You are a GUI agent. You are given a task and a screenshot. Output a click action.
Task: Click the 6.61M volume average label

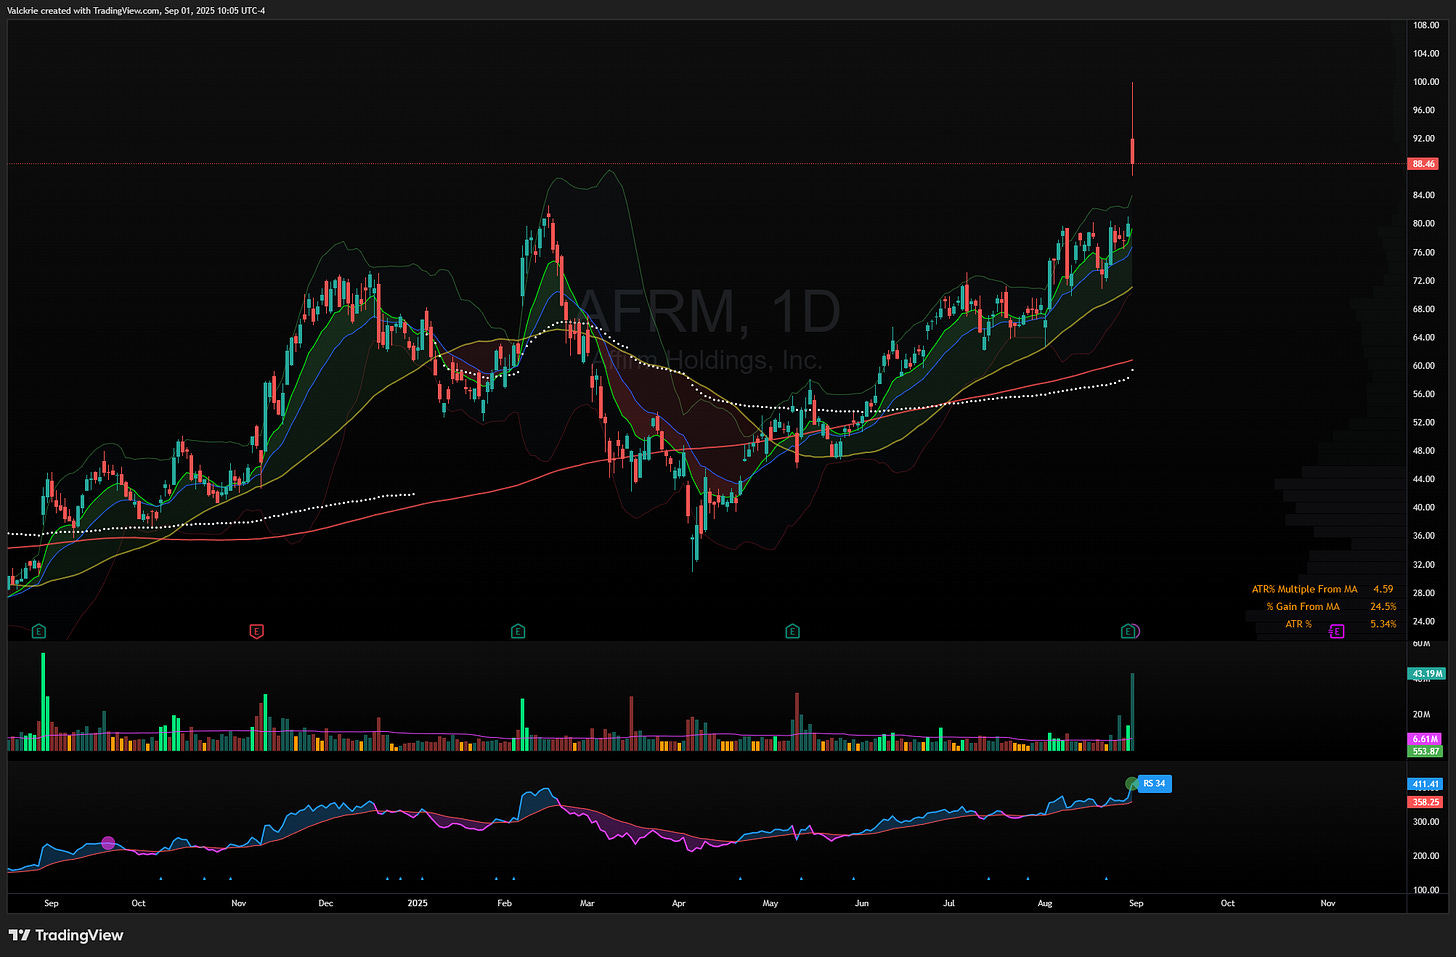click(1424, 739)
